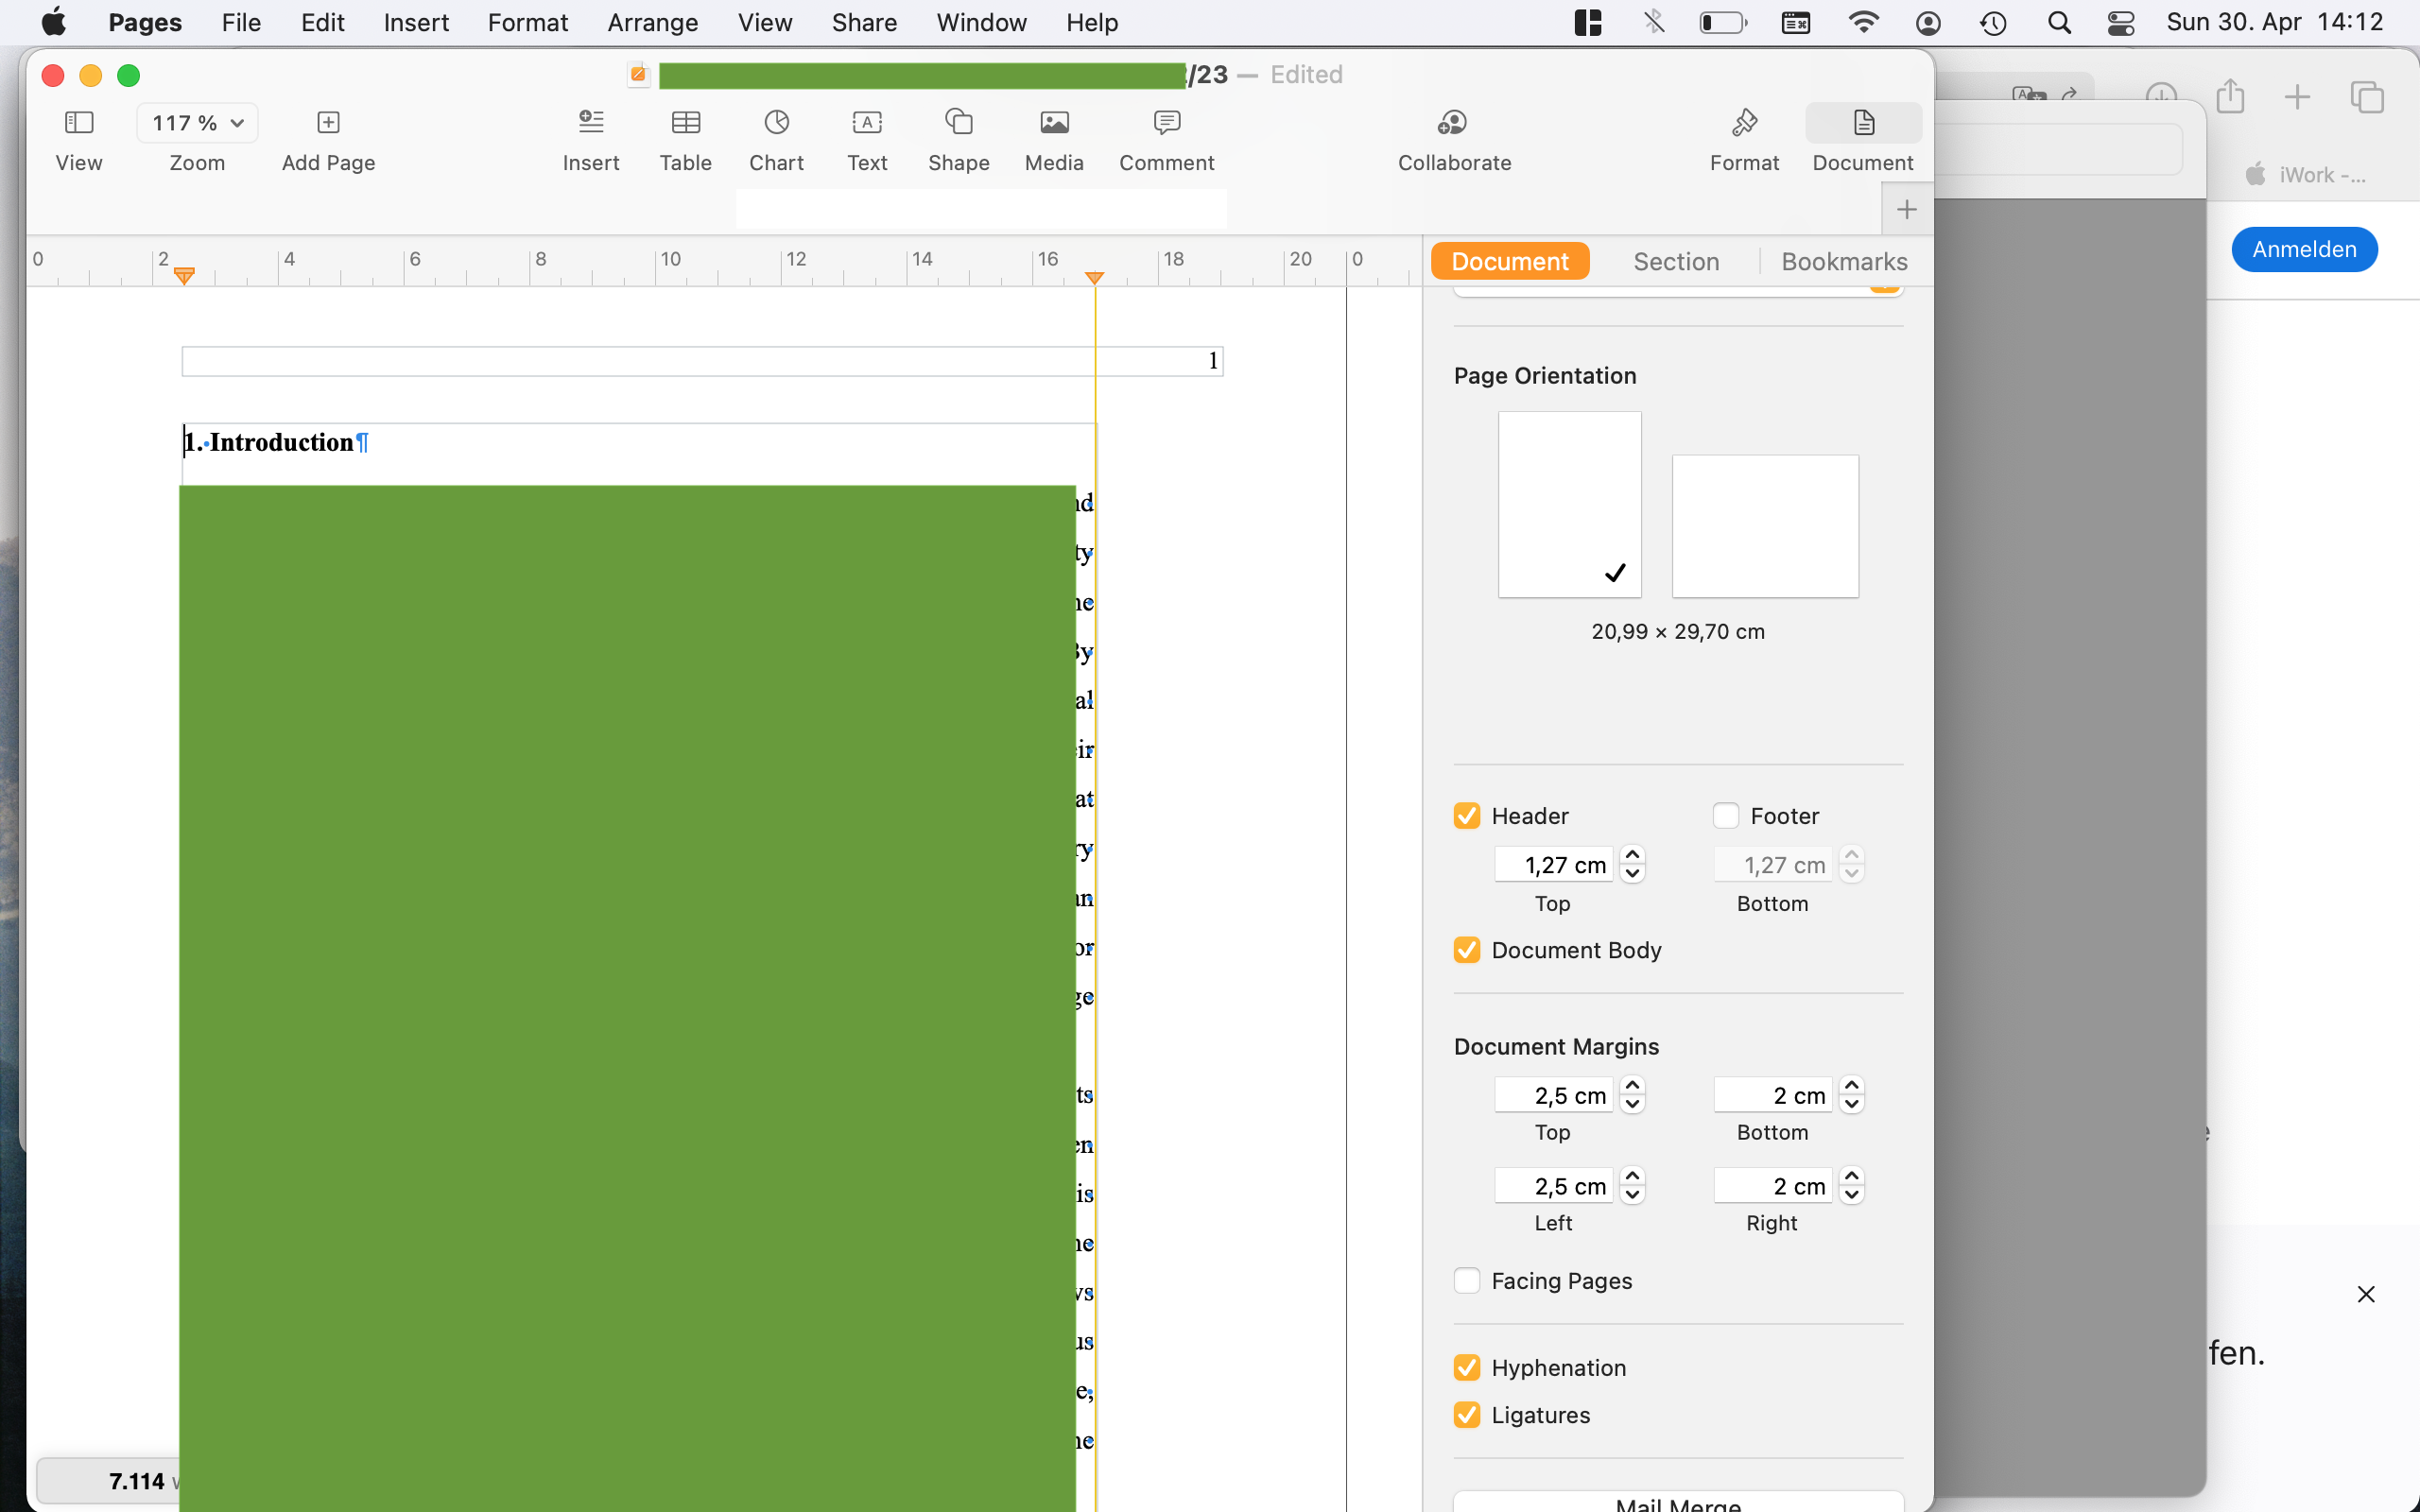Increase the Left document margin stepper
Screen dimensions: 2420x1512
point(1632,1177)
